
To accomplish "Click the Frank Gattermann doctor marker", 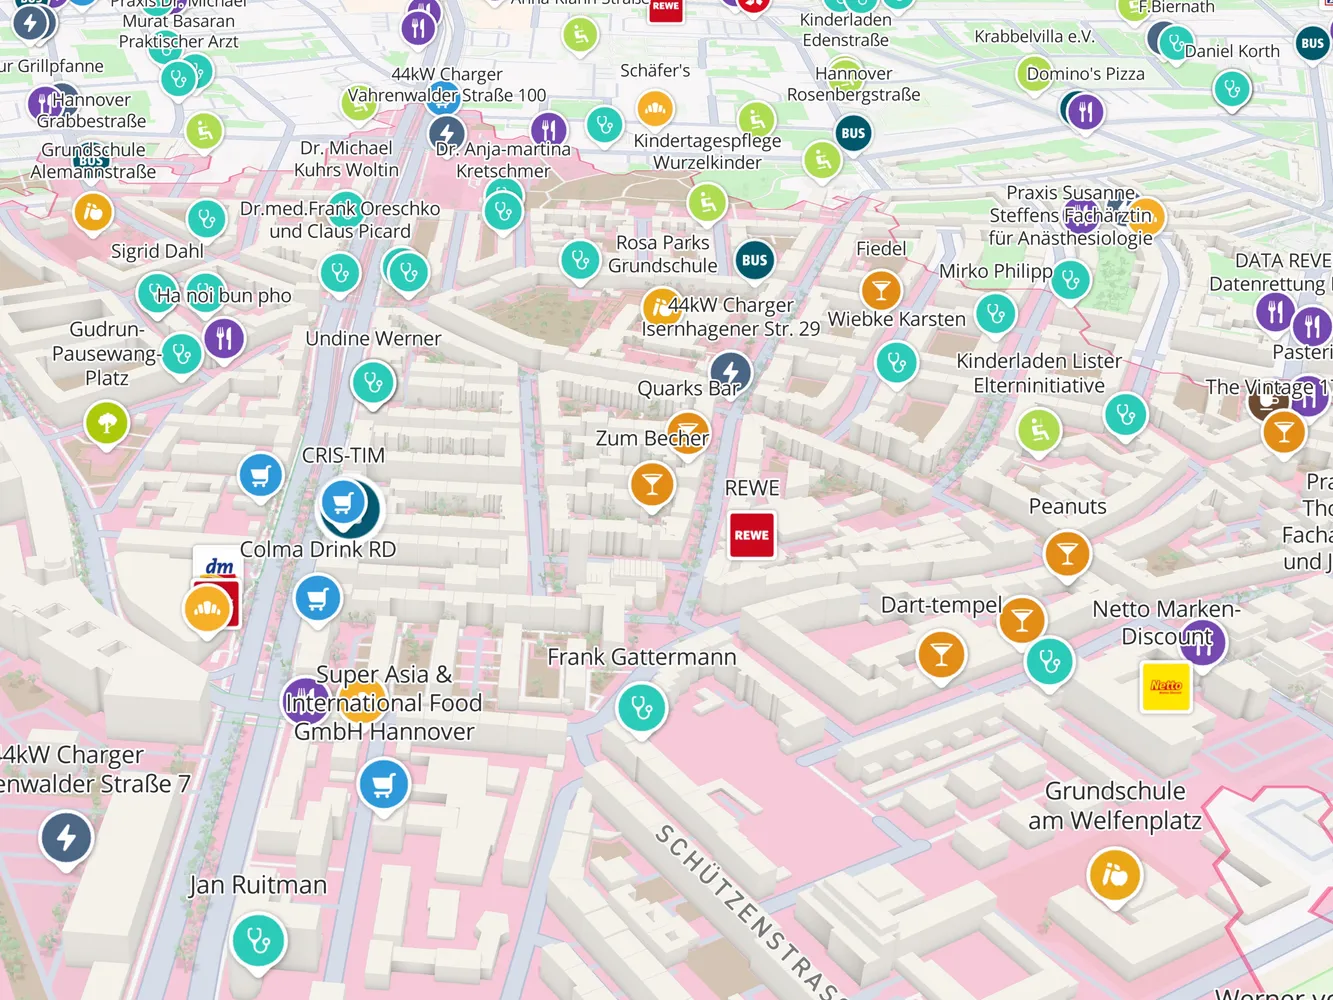I will pyautogui.click(x=642, y=708).
